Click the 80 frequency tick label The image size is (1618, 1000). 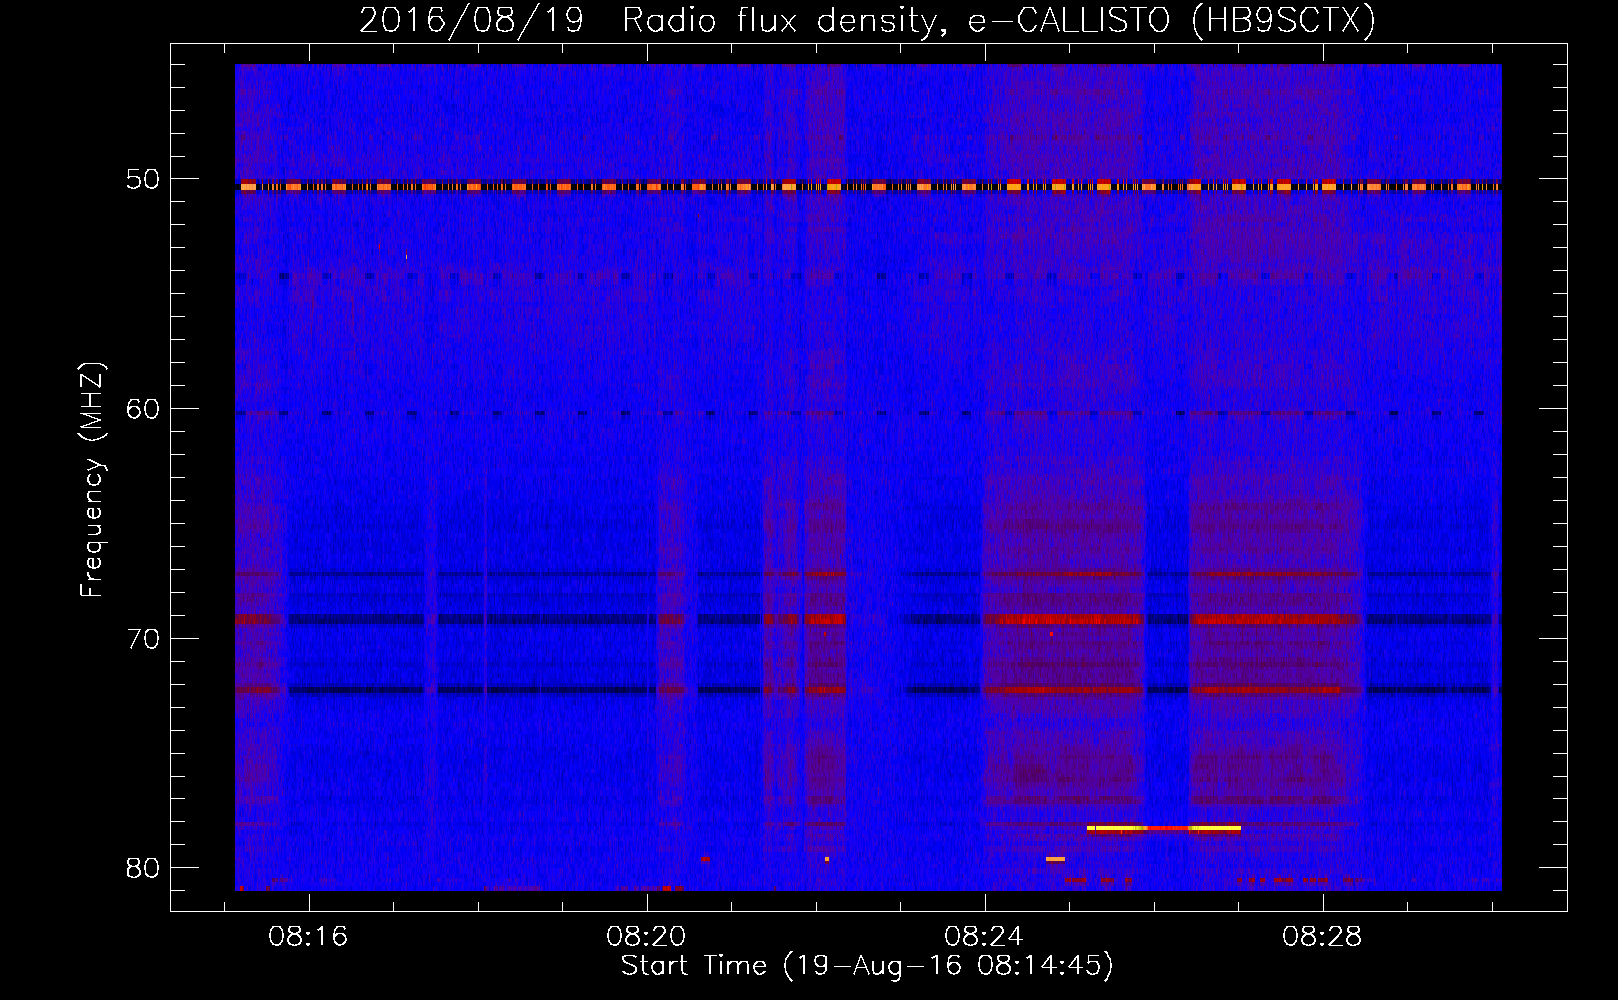[143, 868]
